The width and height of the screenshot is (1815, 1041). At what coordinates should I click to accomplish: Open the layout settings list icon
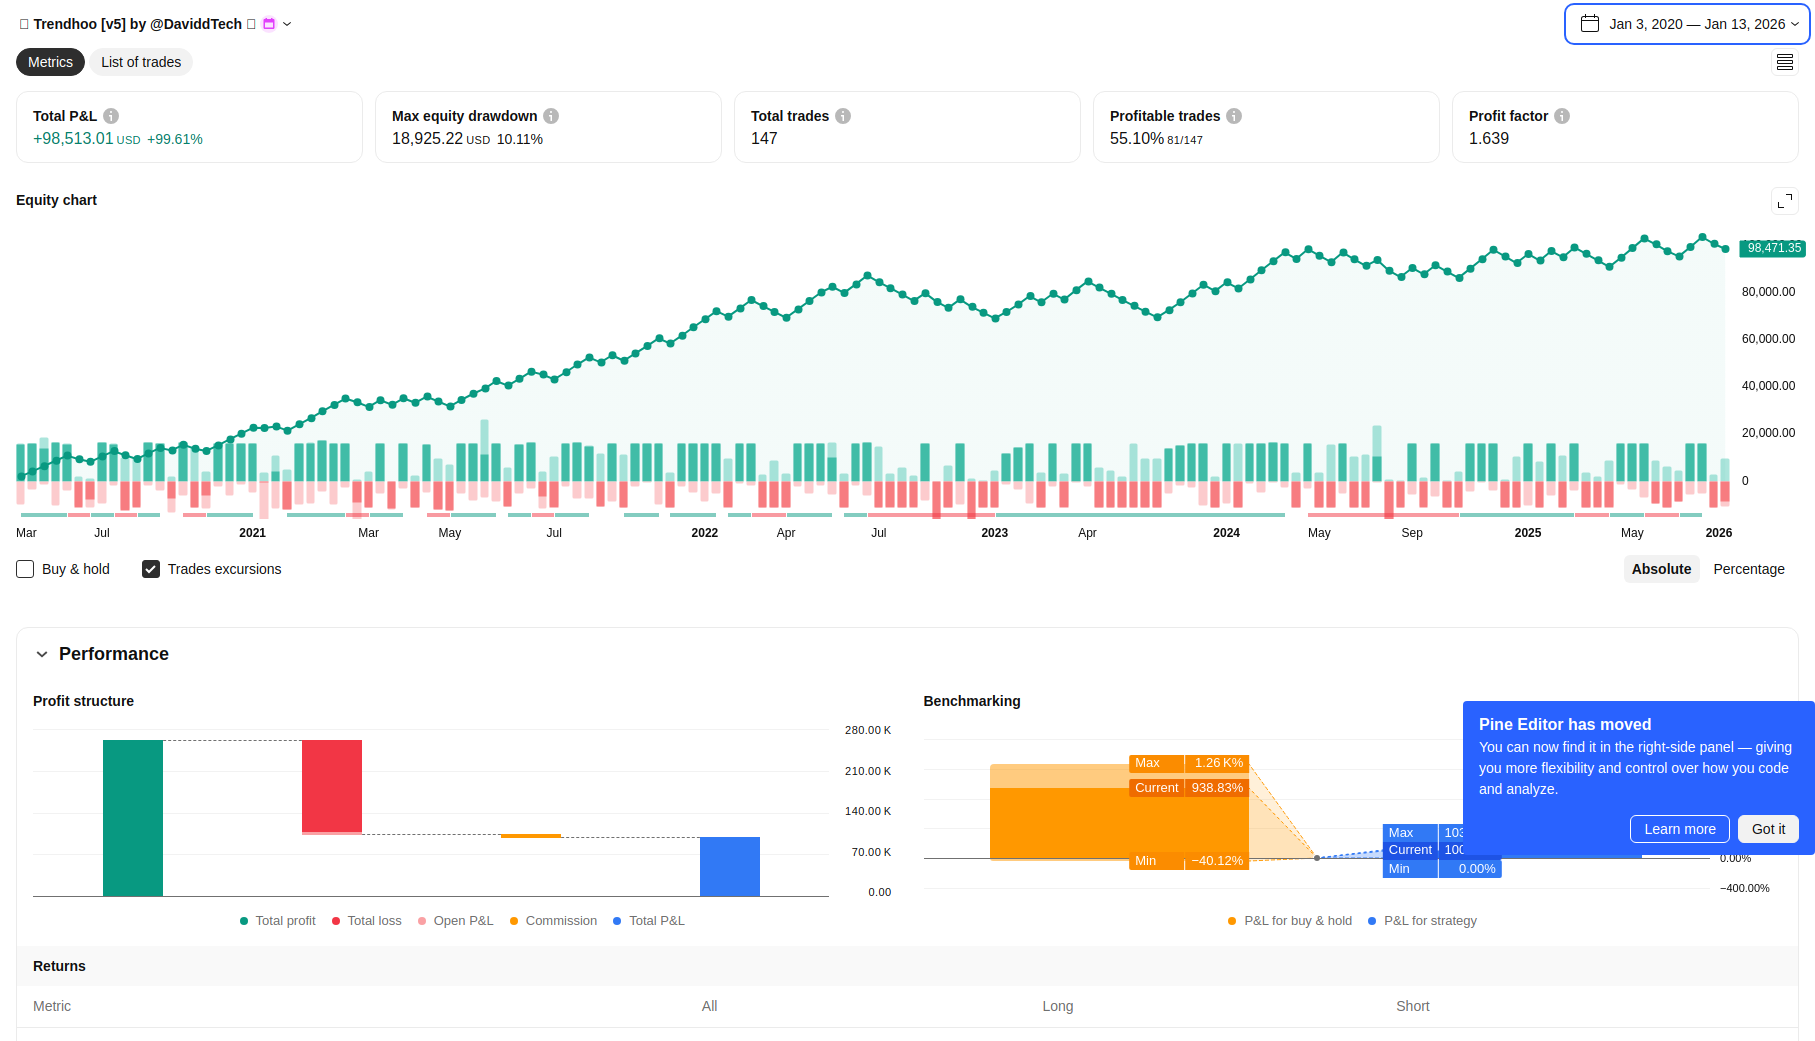(x=1784, y=62)
